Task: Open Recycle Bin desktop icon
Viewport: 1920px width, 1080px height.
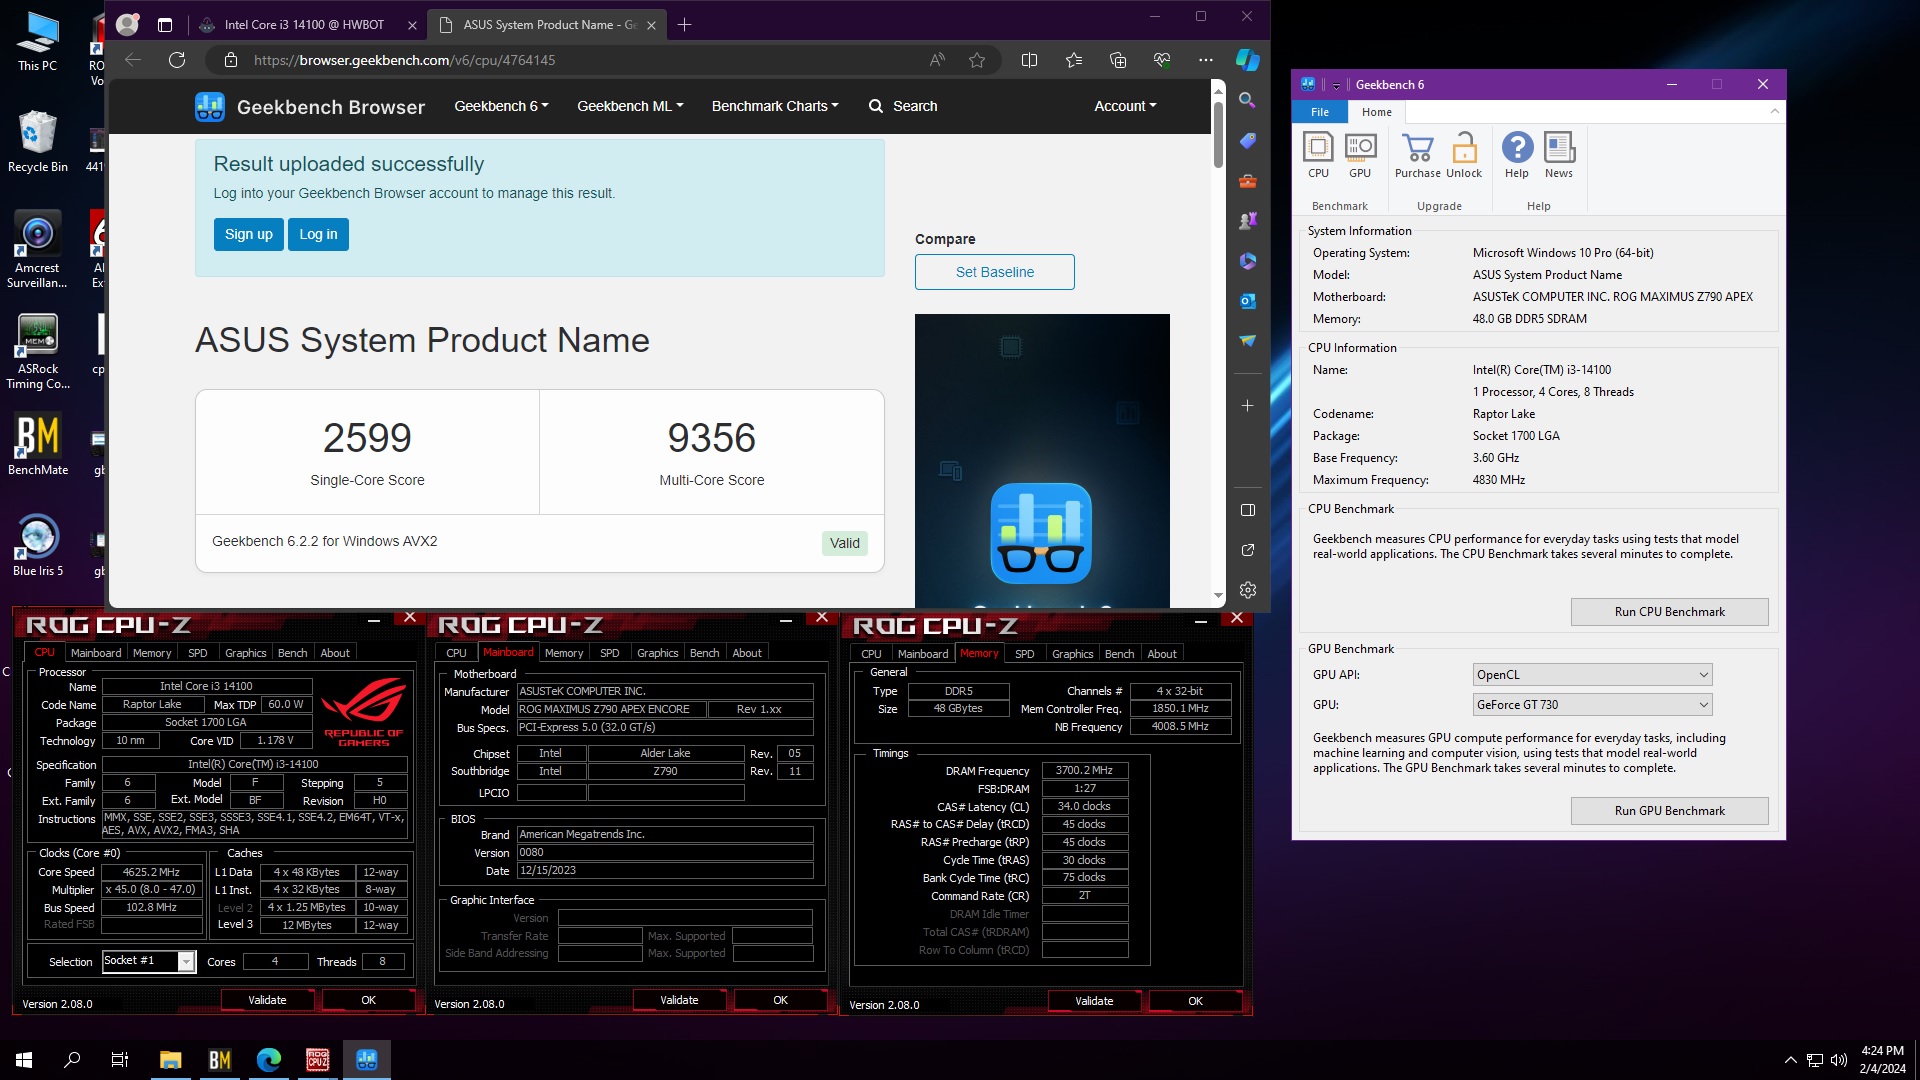Action: [x=38, y=142]
